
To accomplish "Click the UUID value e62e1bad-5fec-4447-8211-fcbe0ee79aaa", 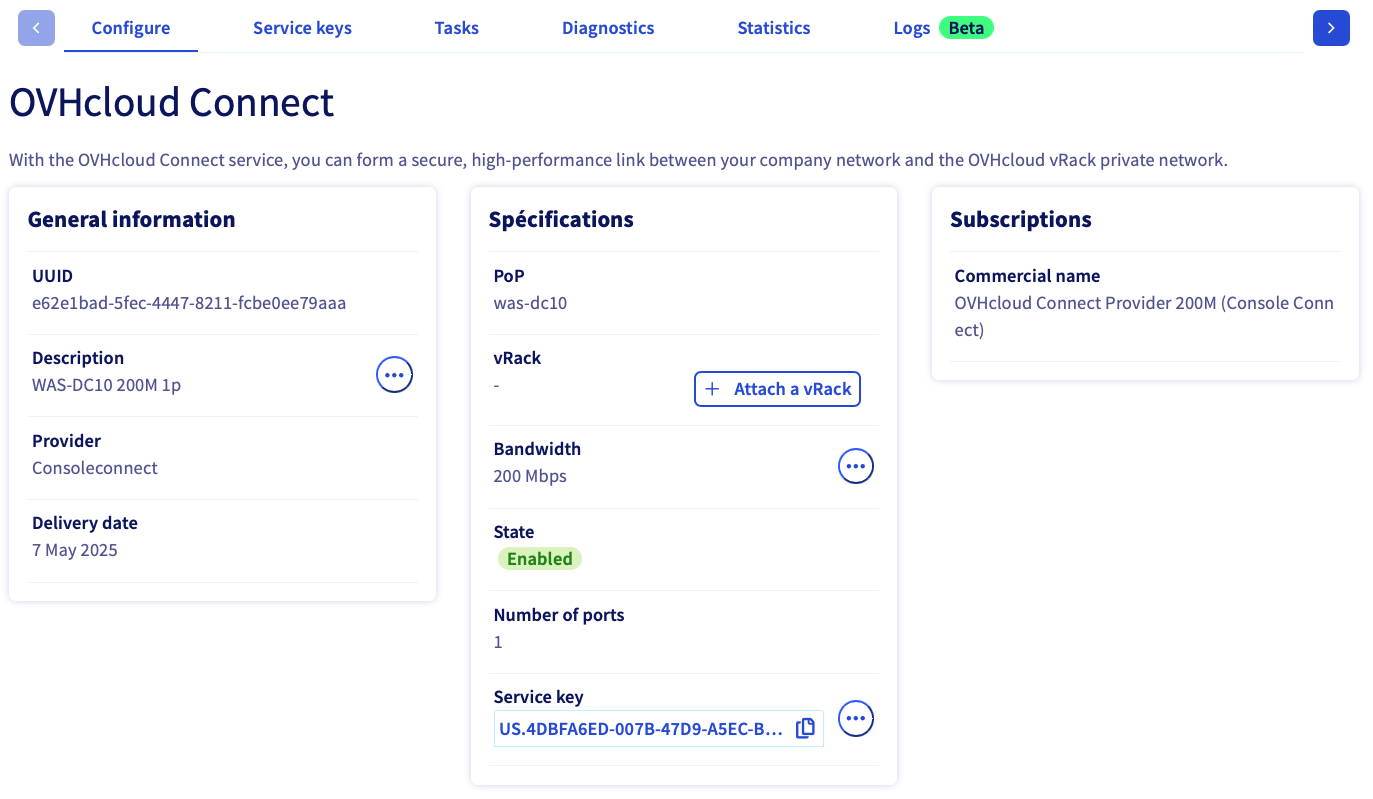I will coord(189,303).
